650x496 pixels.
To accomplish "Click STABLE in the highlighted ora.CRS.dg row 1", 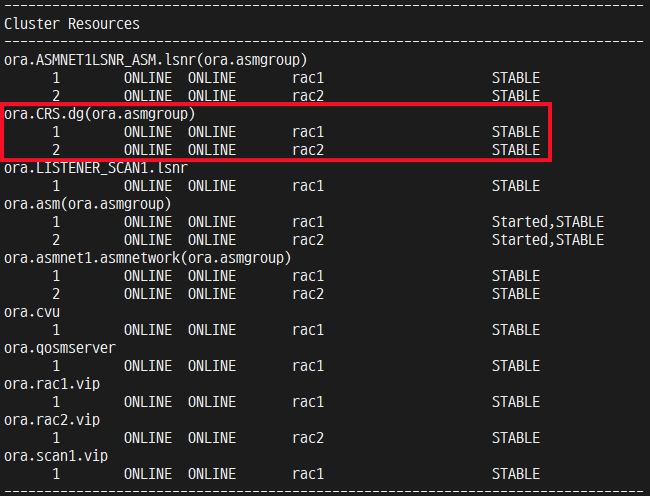I will 516,132.
